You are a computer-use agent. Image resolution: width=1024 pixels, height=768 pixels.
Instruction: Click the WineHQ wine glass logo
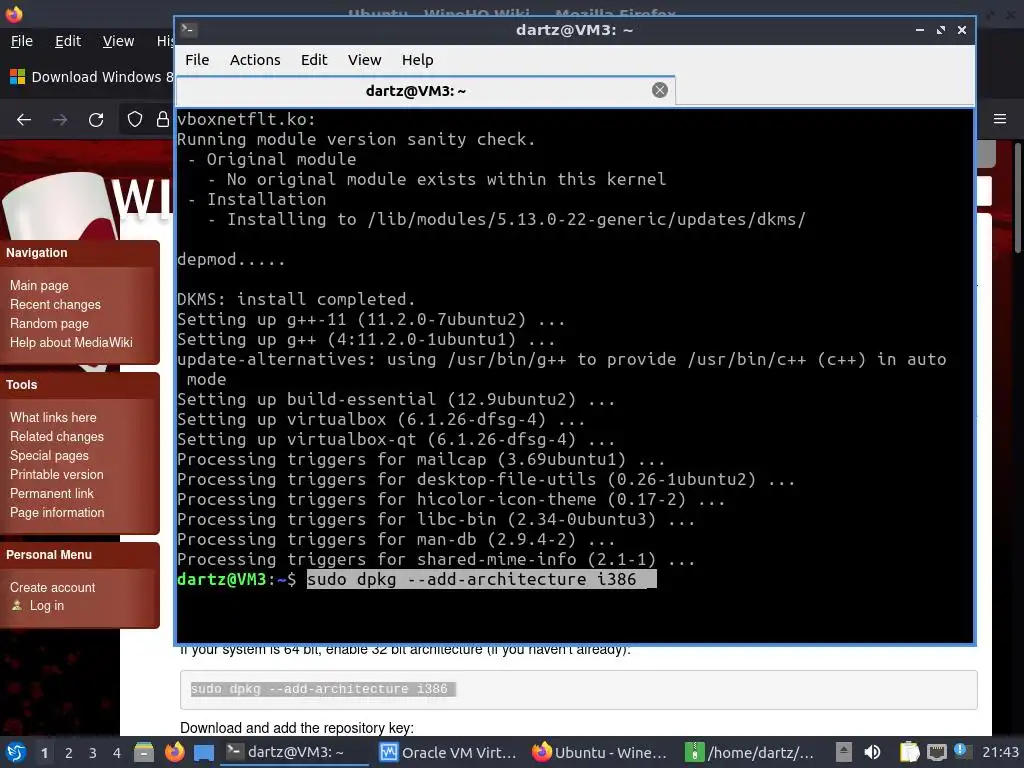[62, 206]
